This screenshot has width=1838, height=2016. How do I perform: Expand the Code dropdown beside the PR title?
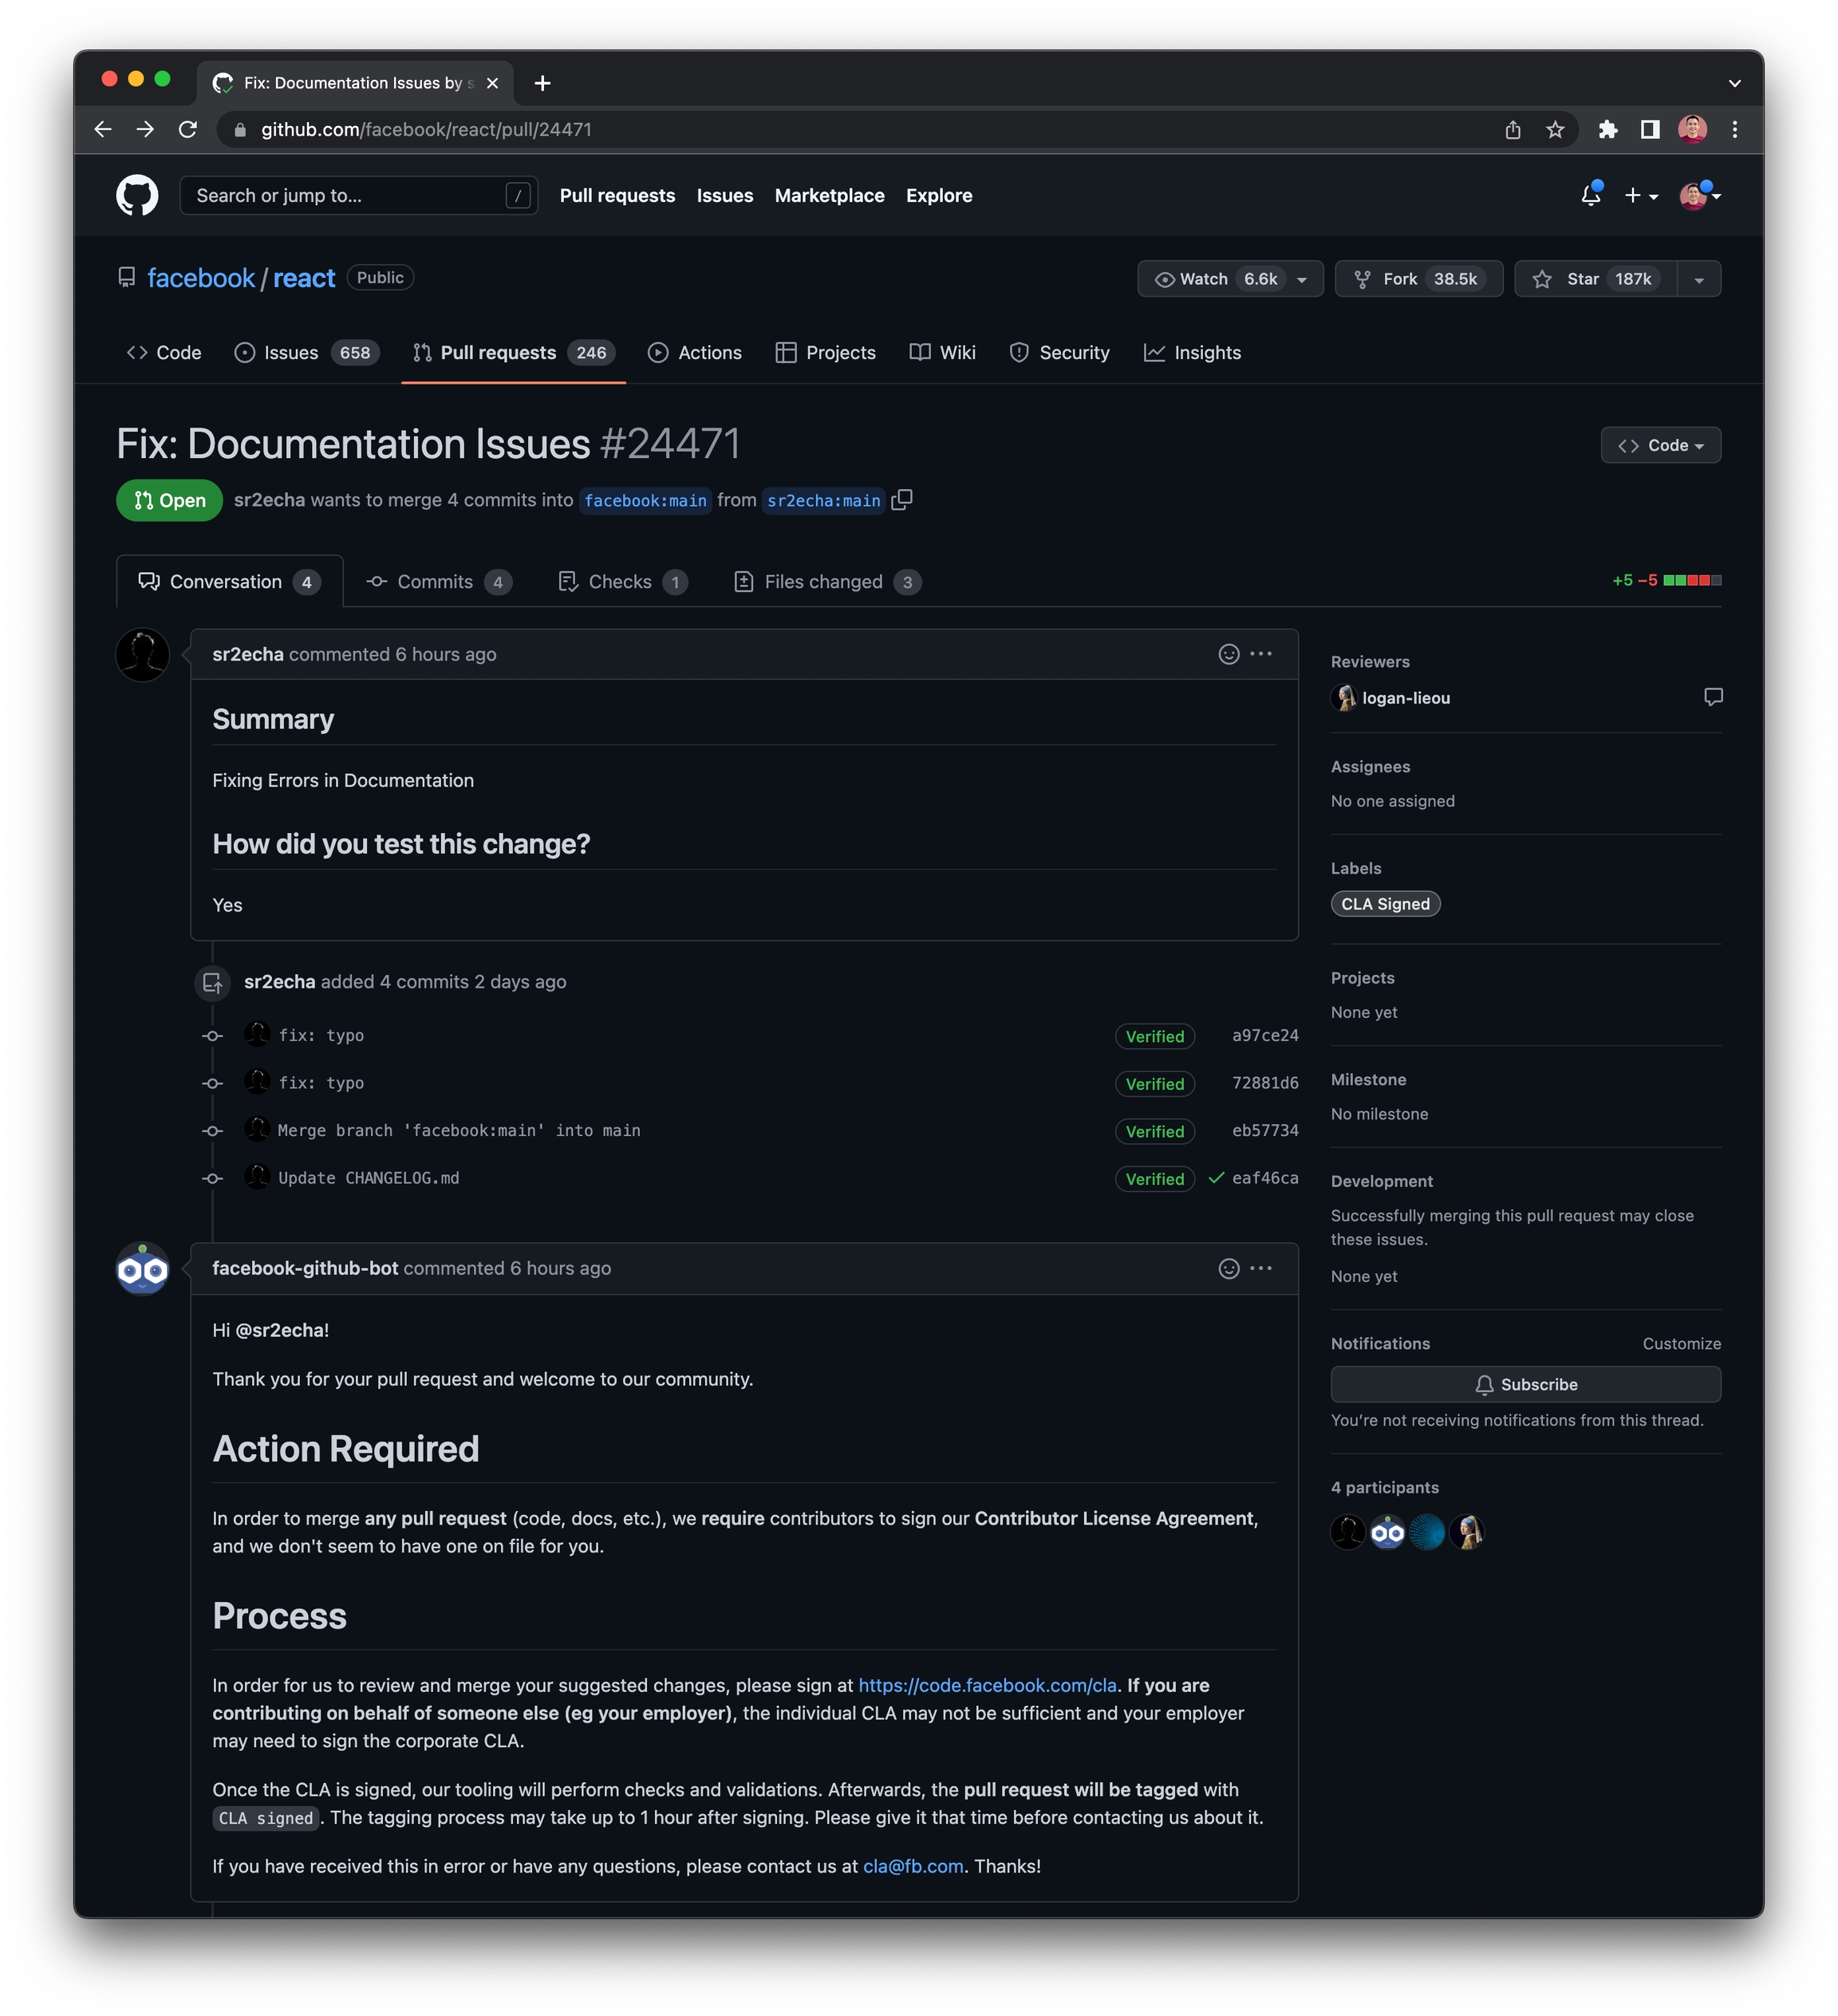click(1660, 445)
